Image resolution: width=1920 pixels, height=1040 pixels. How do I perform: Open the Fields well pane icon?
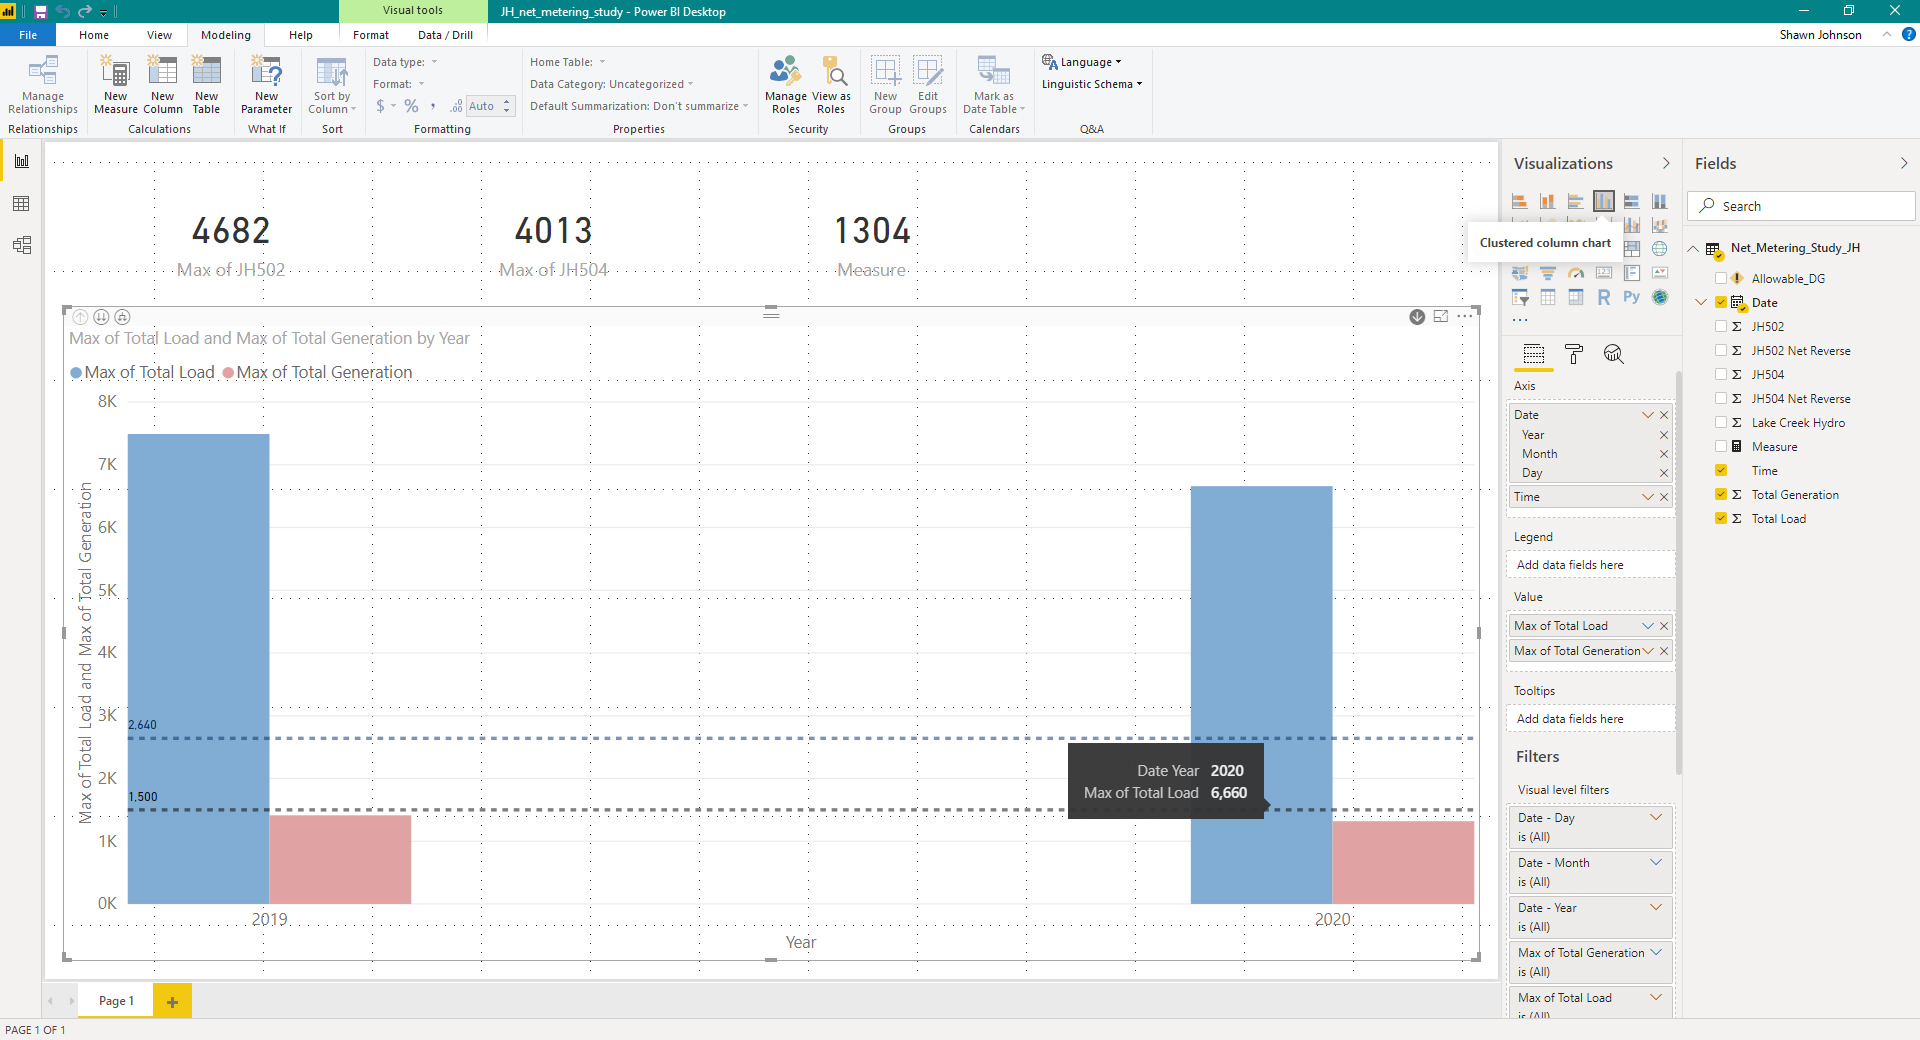coord(1534,354)
